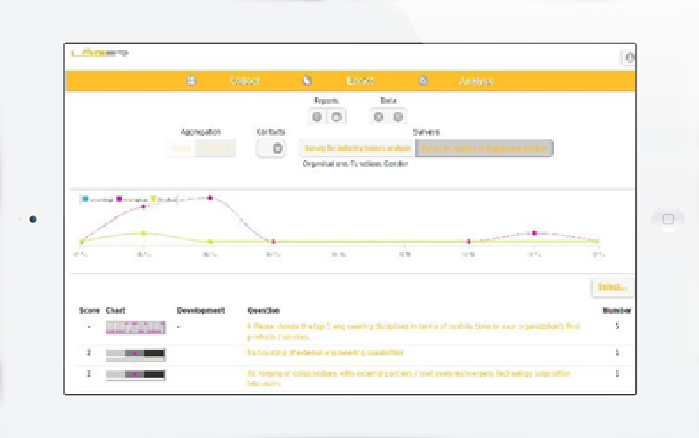Click the yellow-green peak data point on chart
The image size is (699, 438).
click(144, 233)
